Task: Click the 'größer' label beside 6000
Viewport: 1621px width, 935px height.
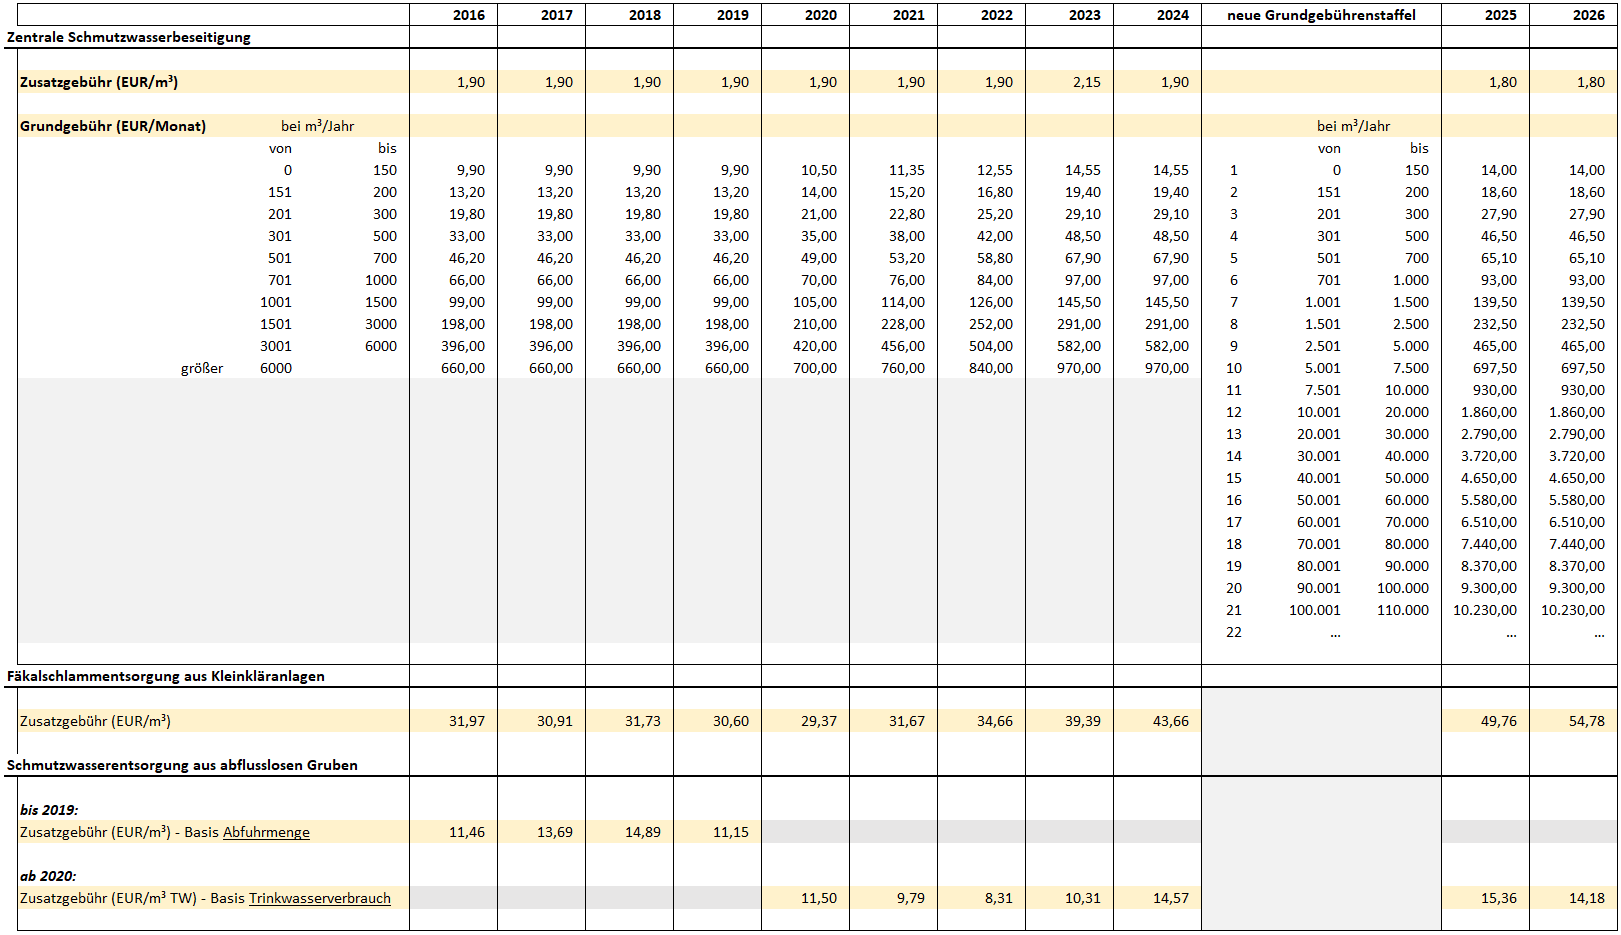Action: click(x=202, y=368)
